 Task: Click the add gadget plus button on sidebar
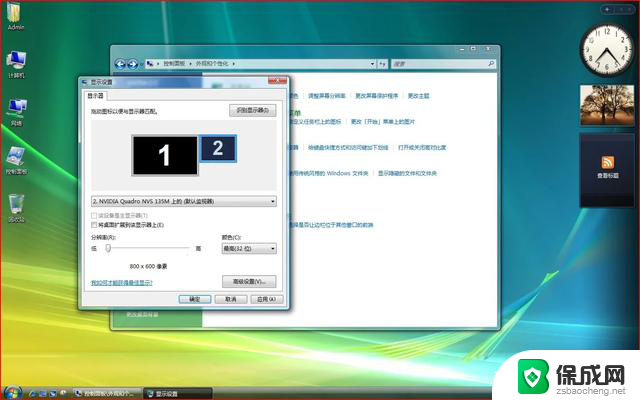[607, 9]
